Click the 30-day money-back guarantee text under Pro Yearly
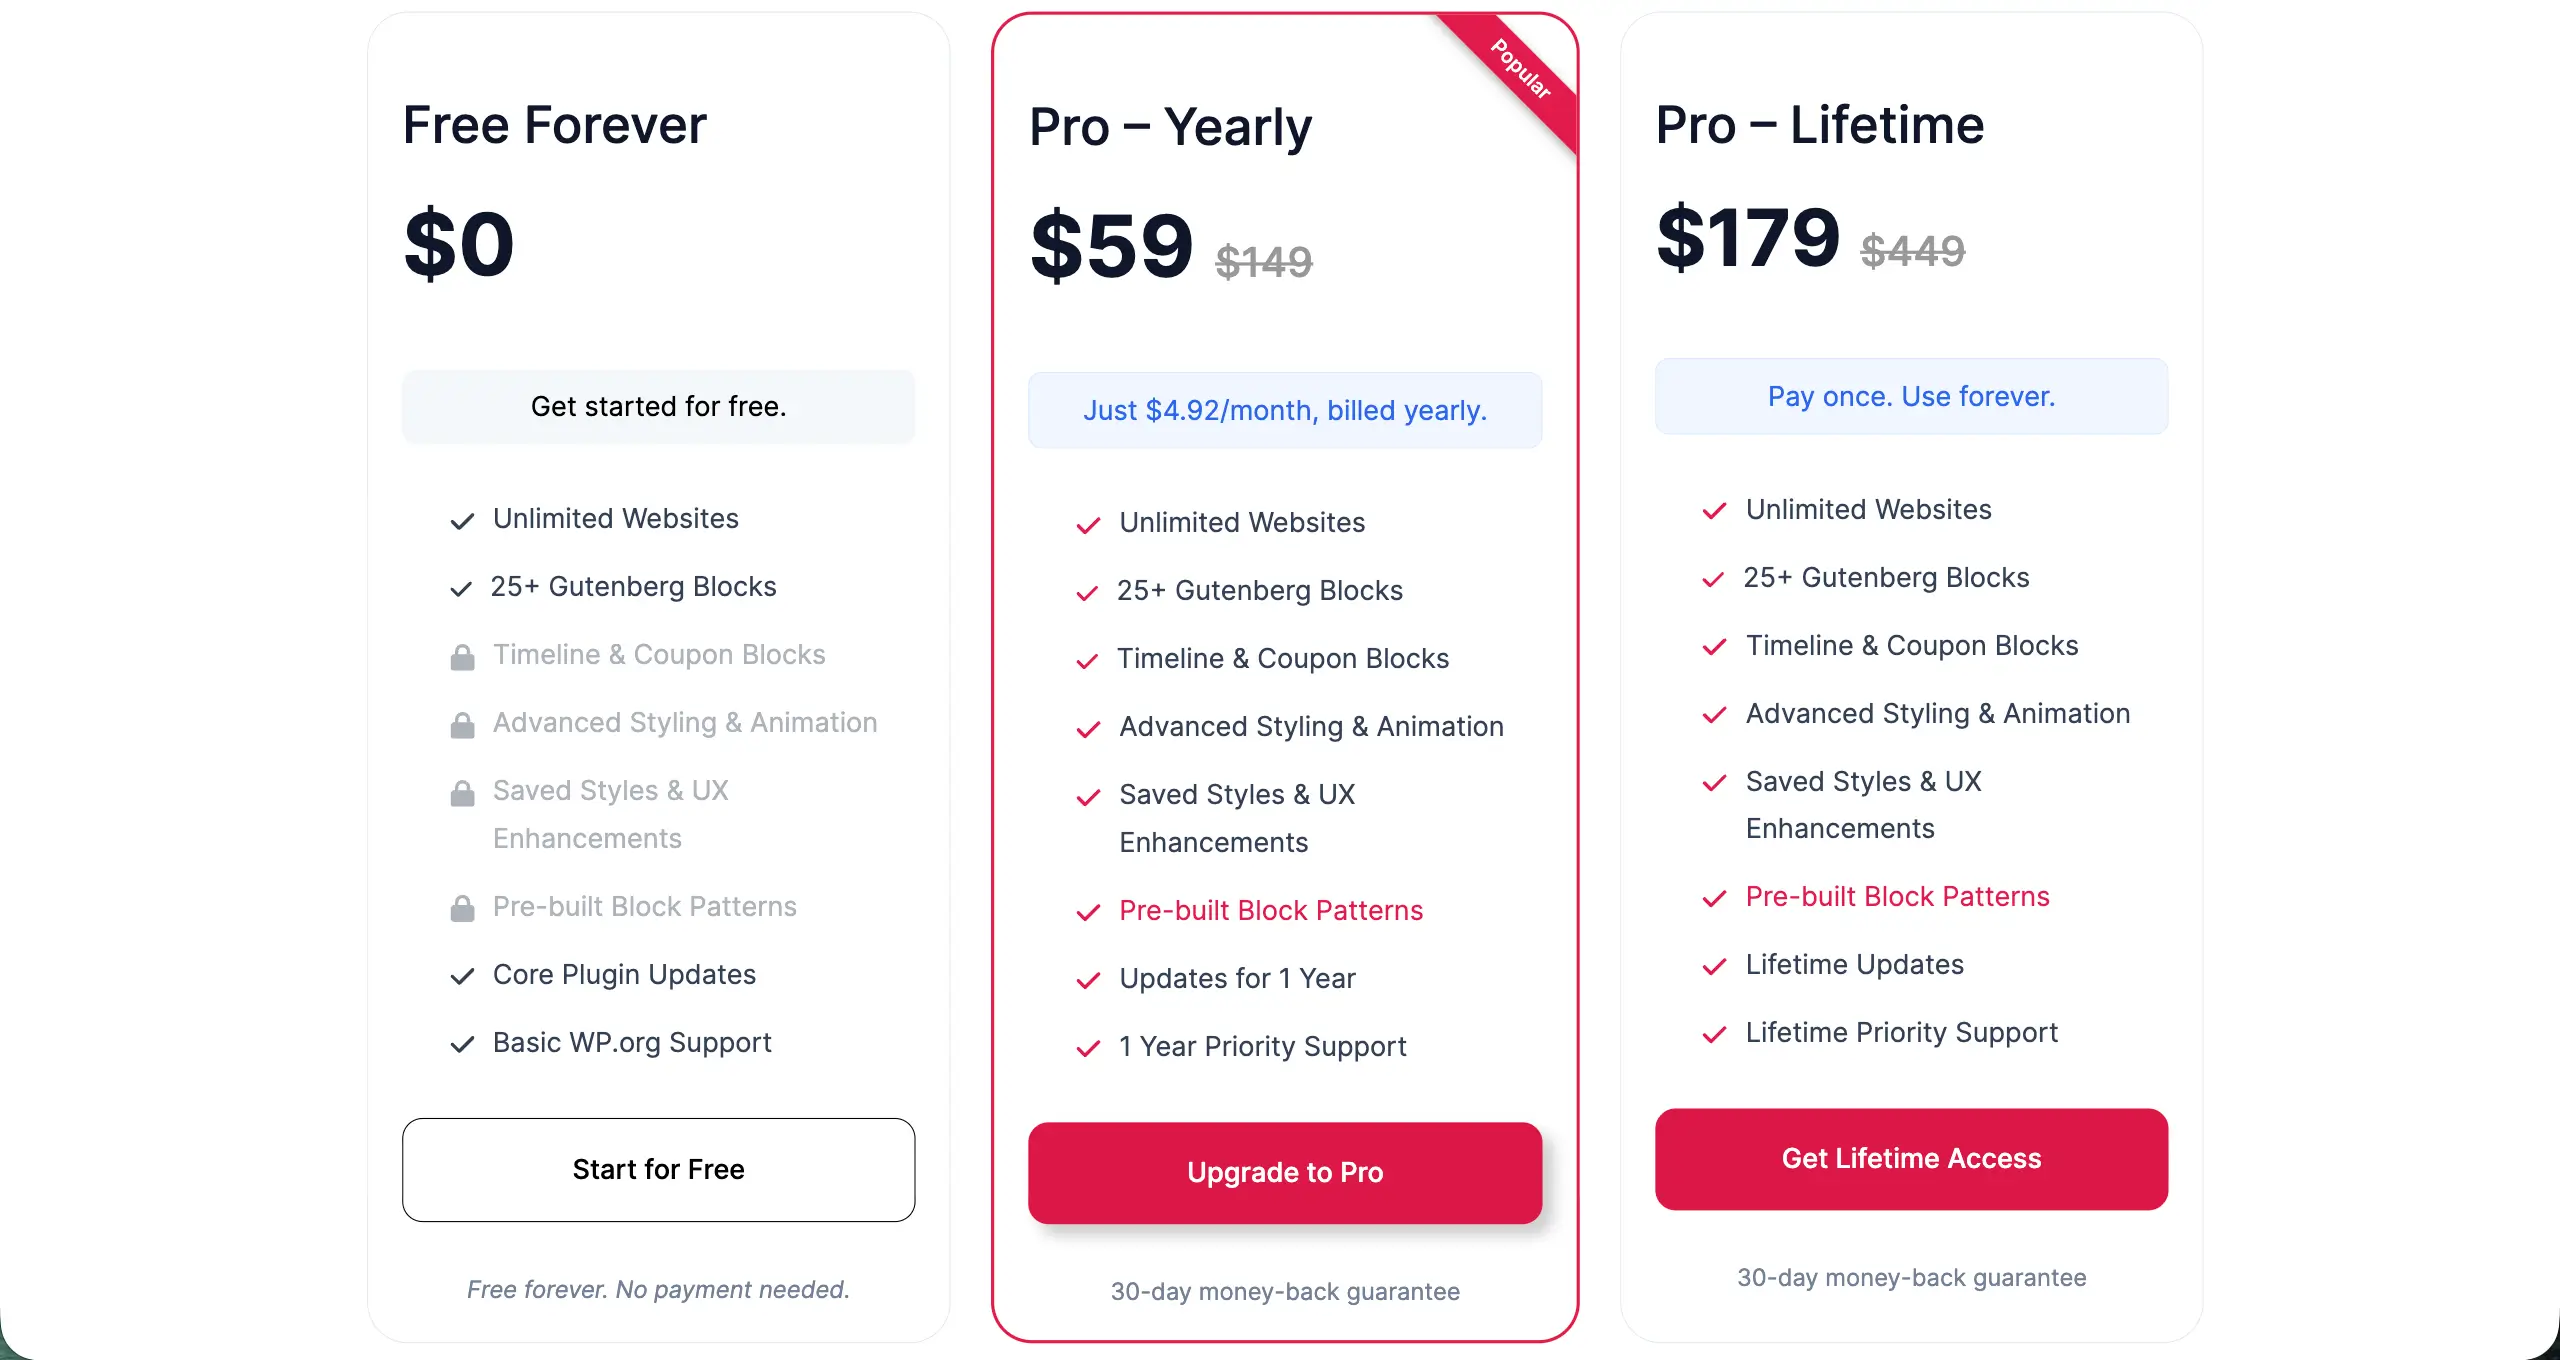 (x=1285, y=1291)
